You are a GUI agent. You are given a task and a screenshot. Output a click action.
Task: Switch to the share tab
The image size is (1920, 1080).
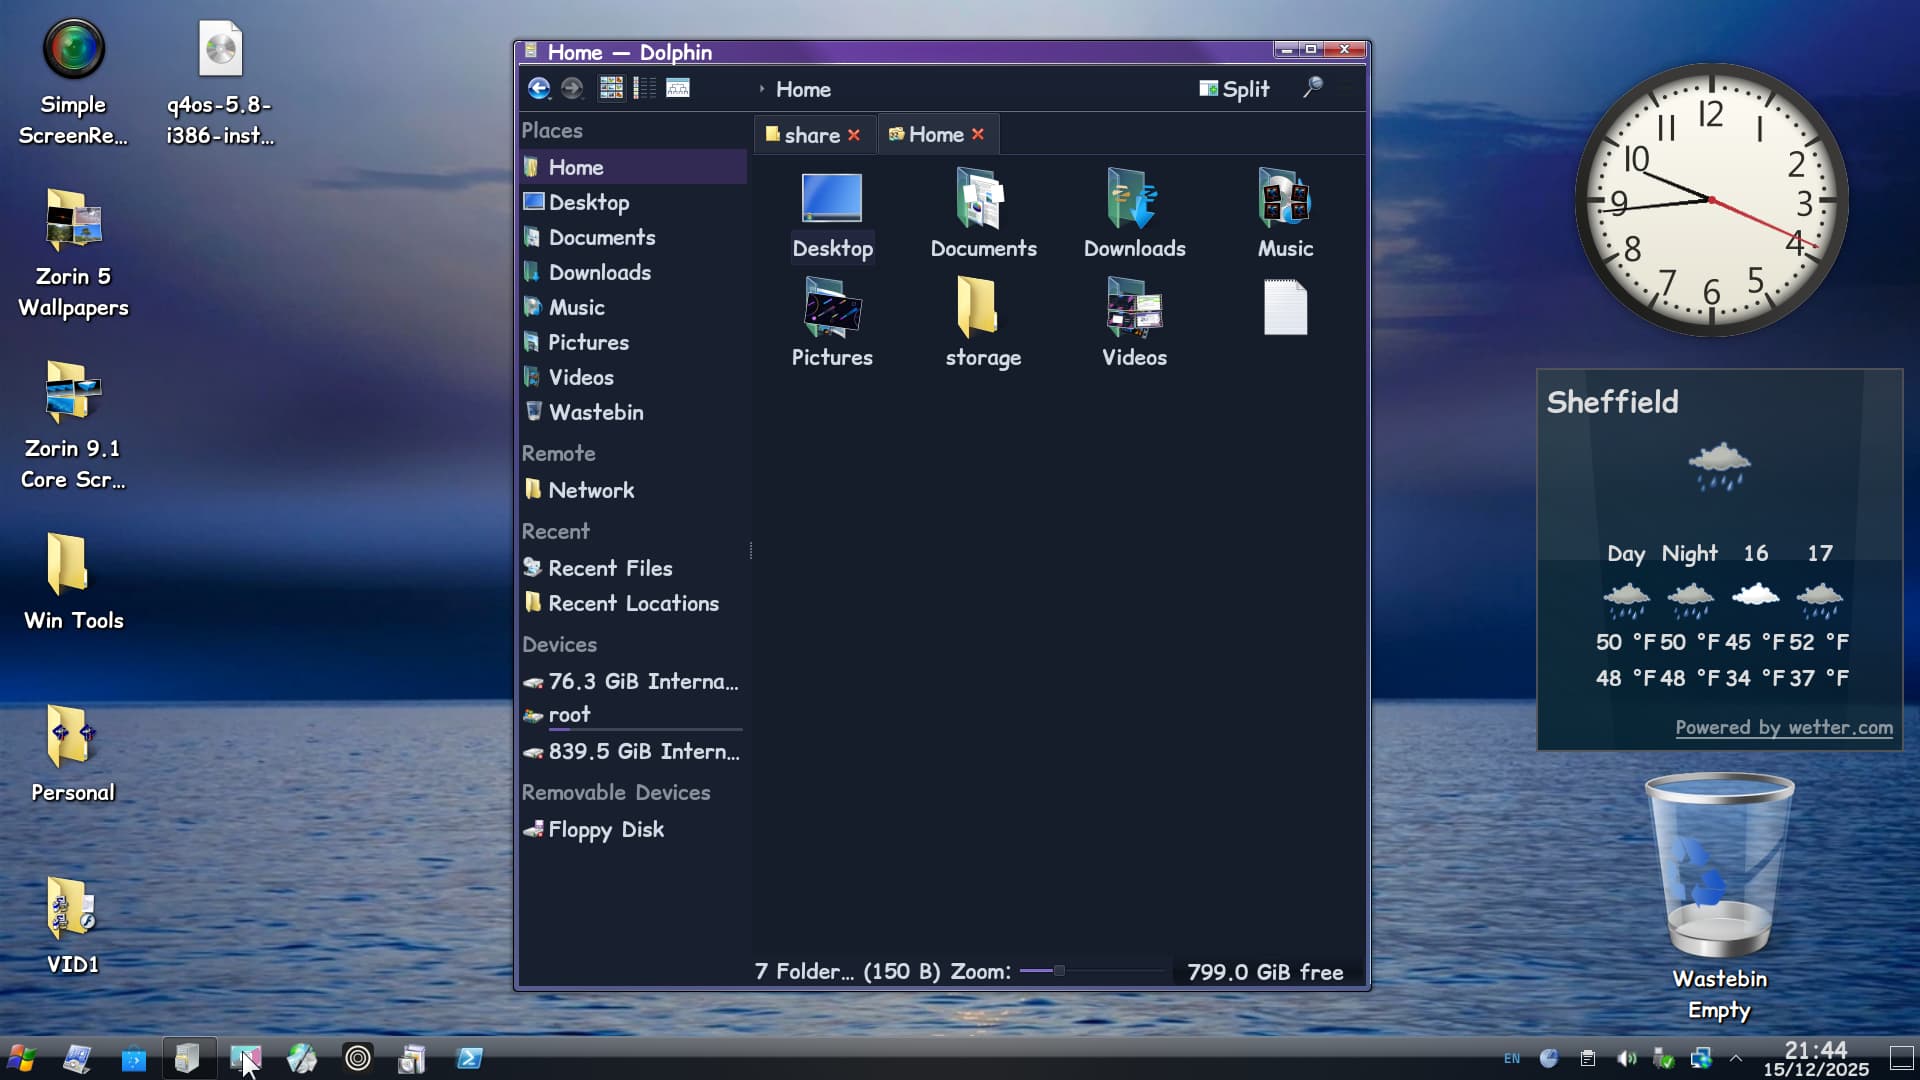click(811, 135)
